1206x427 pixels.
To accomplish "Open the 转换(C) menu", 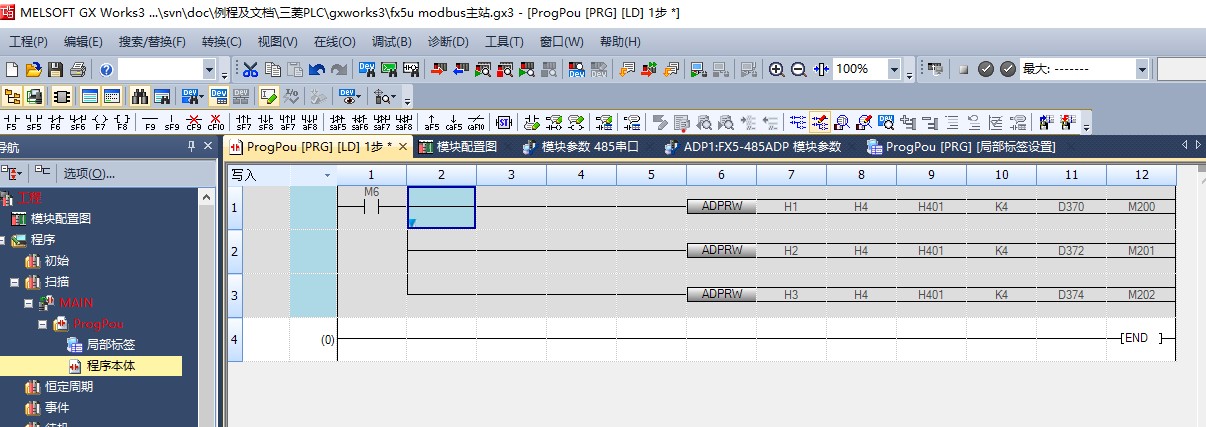I will (x=221, y=42).
